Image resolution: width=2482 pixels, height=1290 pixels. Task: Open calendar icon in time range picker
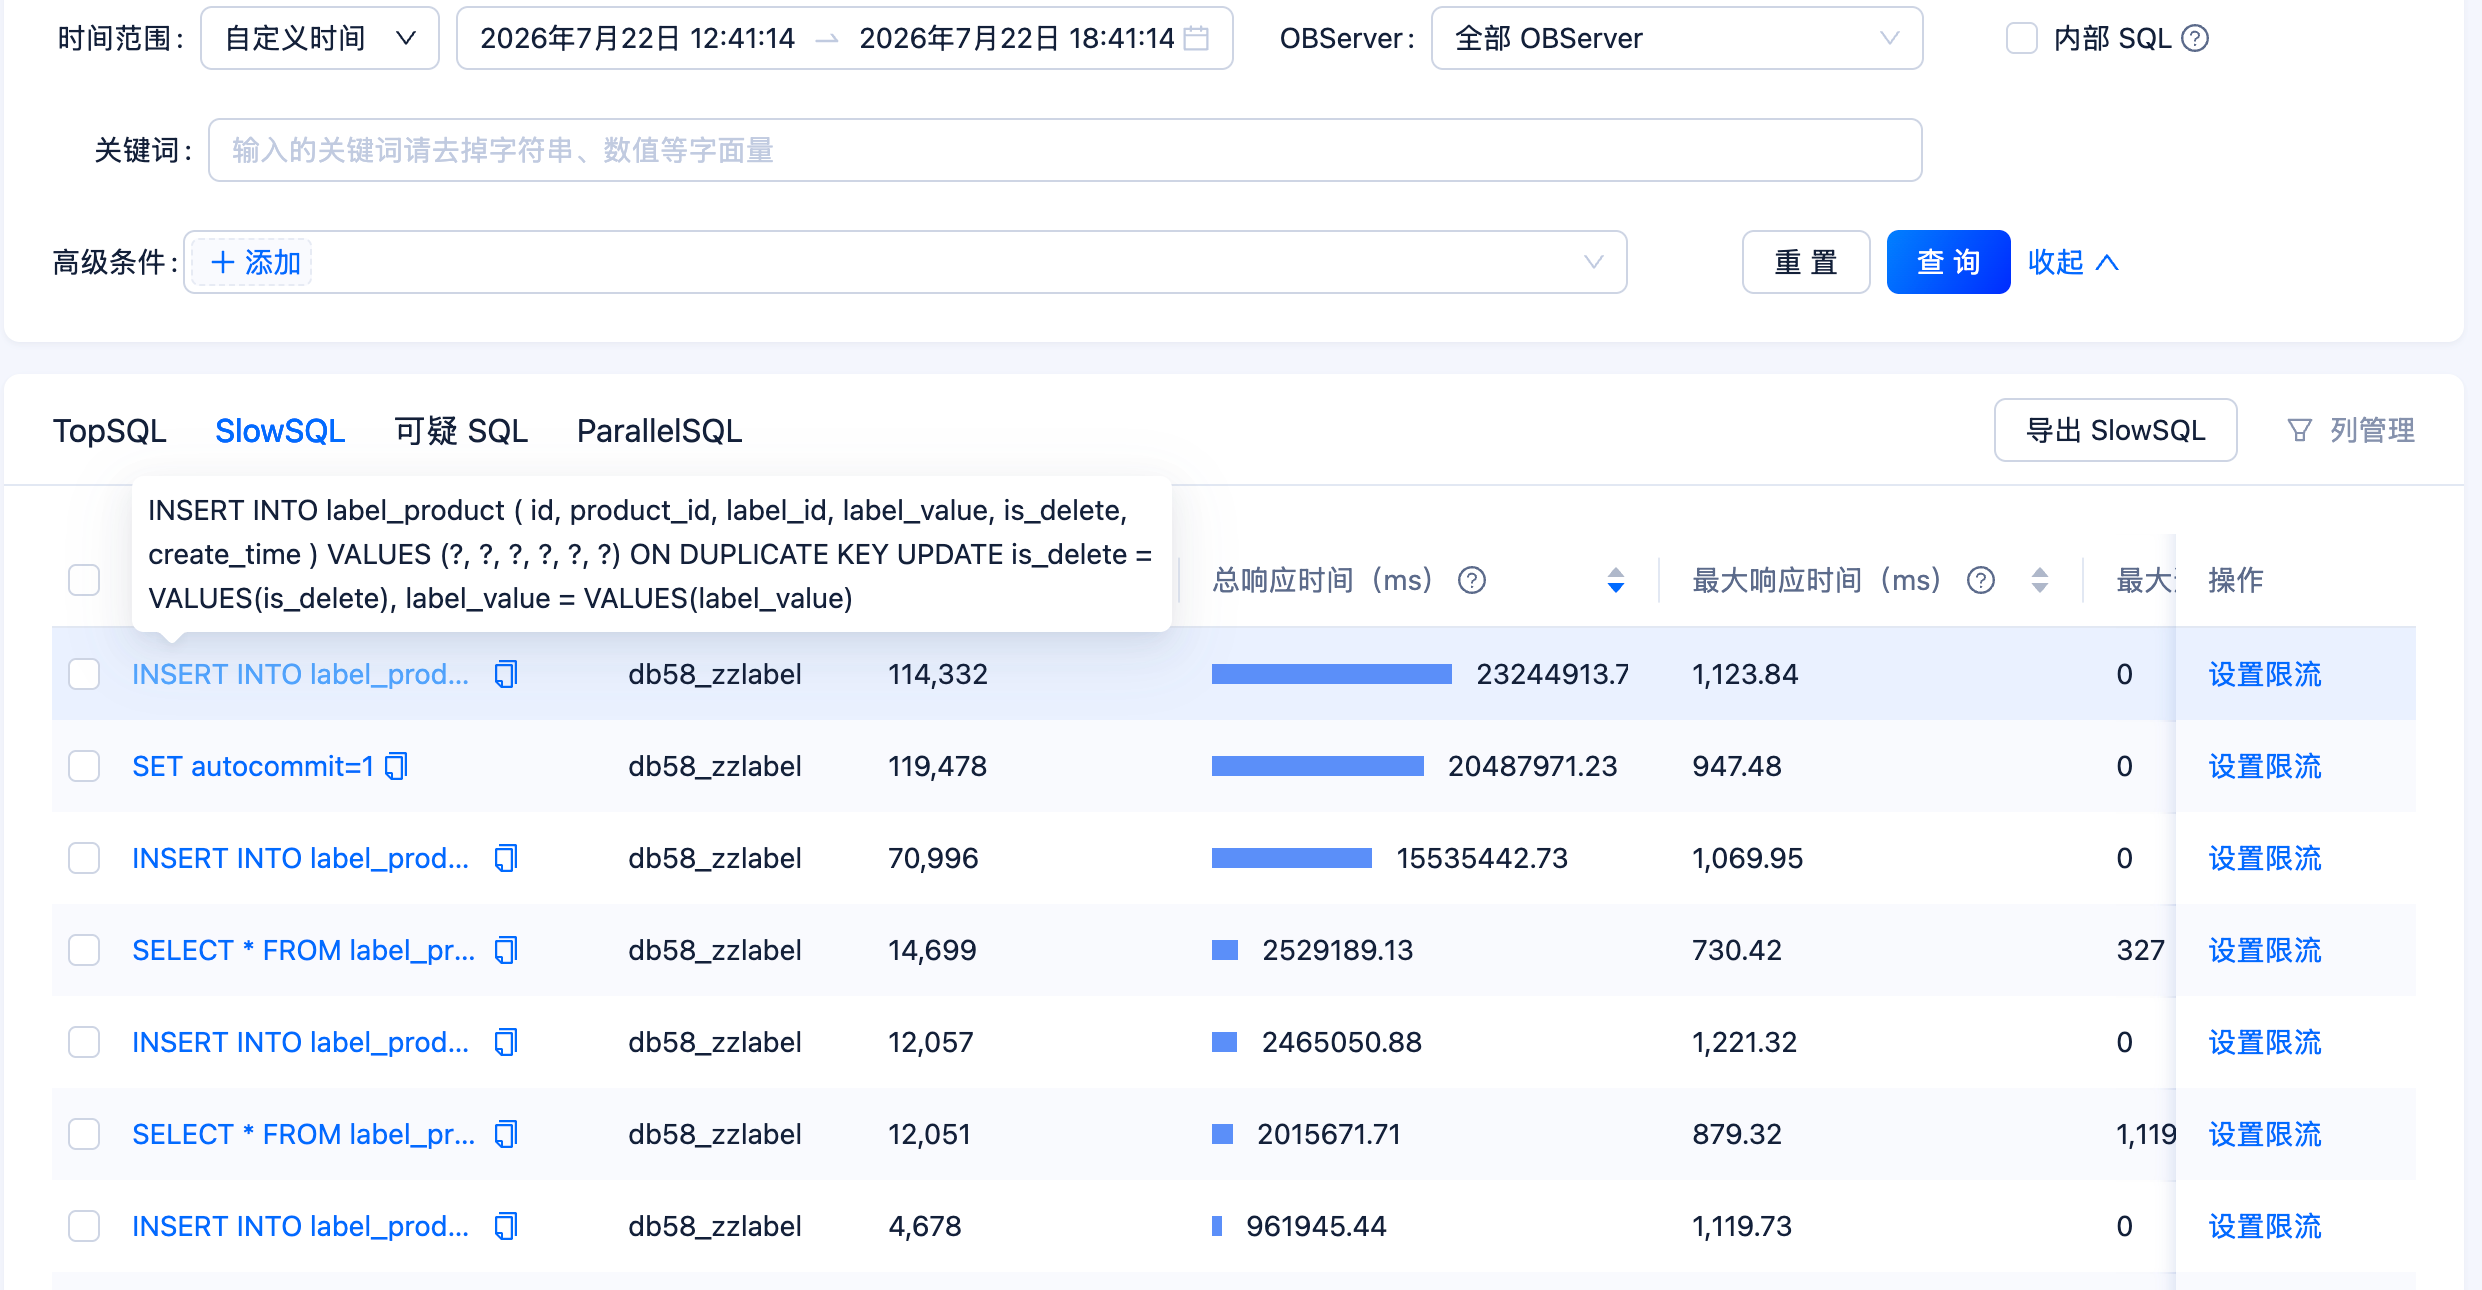pyautogui.click(x=1196, y=38)
